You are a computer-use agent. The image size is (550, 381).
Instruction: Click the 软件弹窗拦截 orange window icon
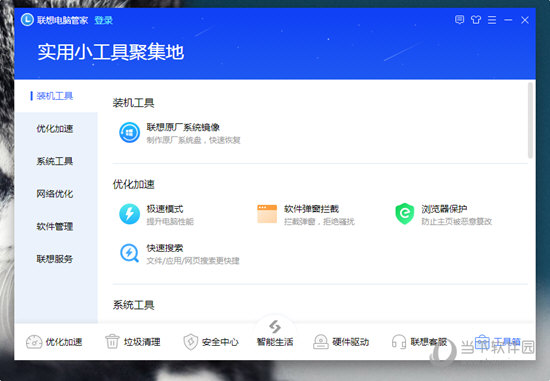[267, 214]
